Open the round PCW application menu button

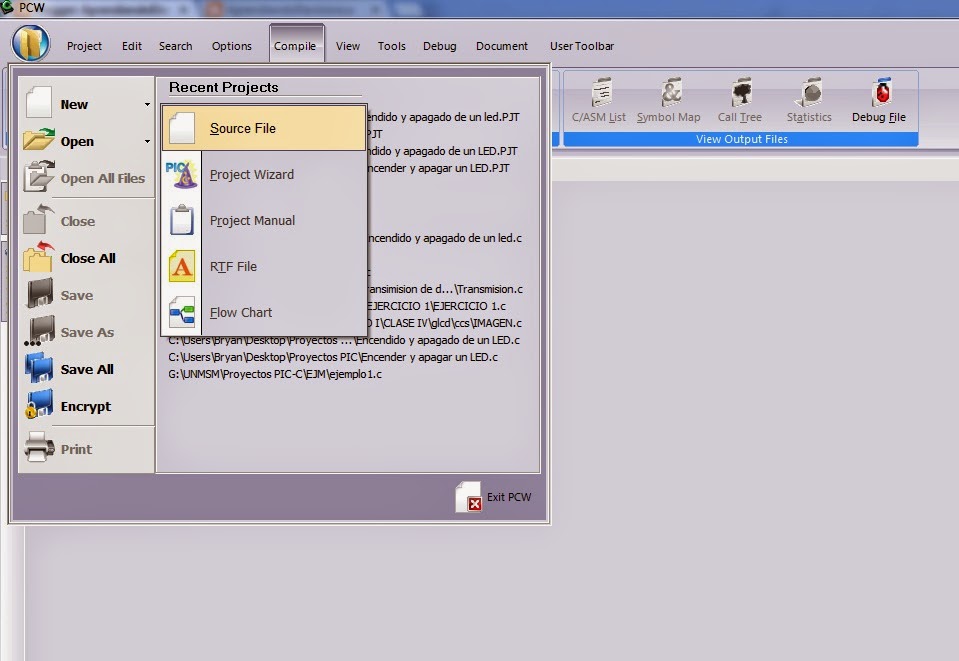pos(30,45)
